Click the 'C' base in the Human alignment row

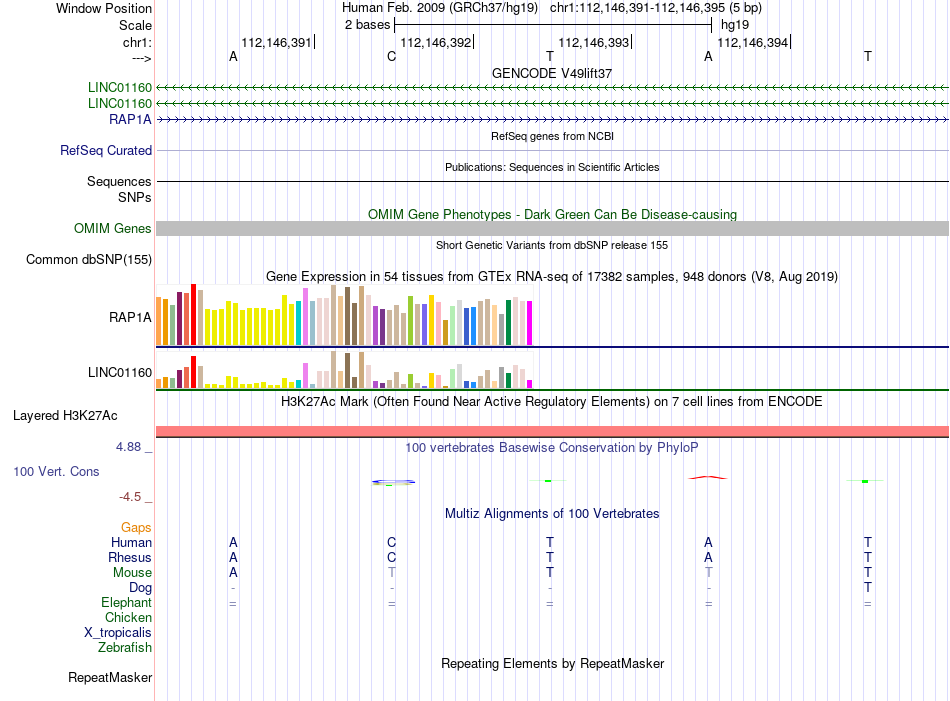pos(391,542)
